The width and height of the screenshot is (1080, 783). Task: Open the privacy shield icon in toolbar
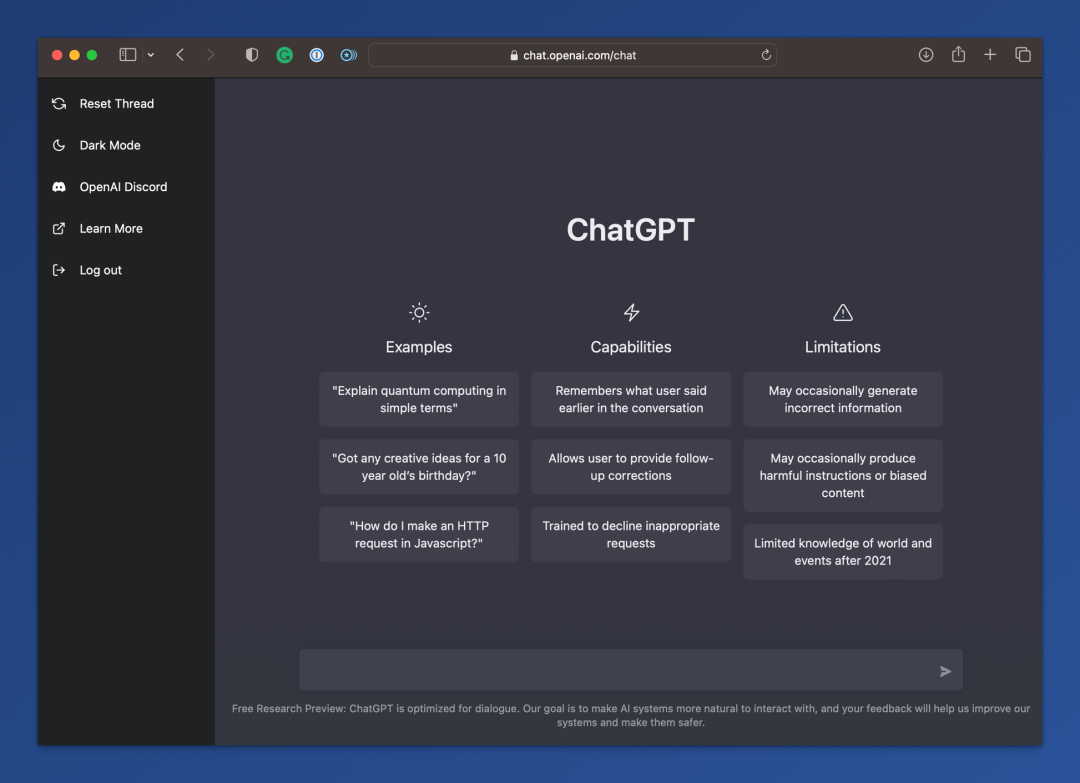tap(252, 55)
